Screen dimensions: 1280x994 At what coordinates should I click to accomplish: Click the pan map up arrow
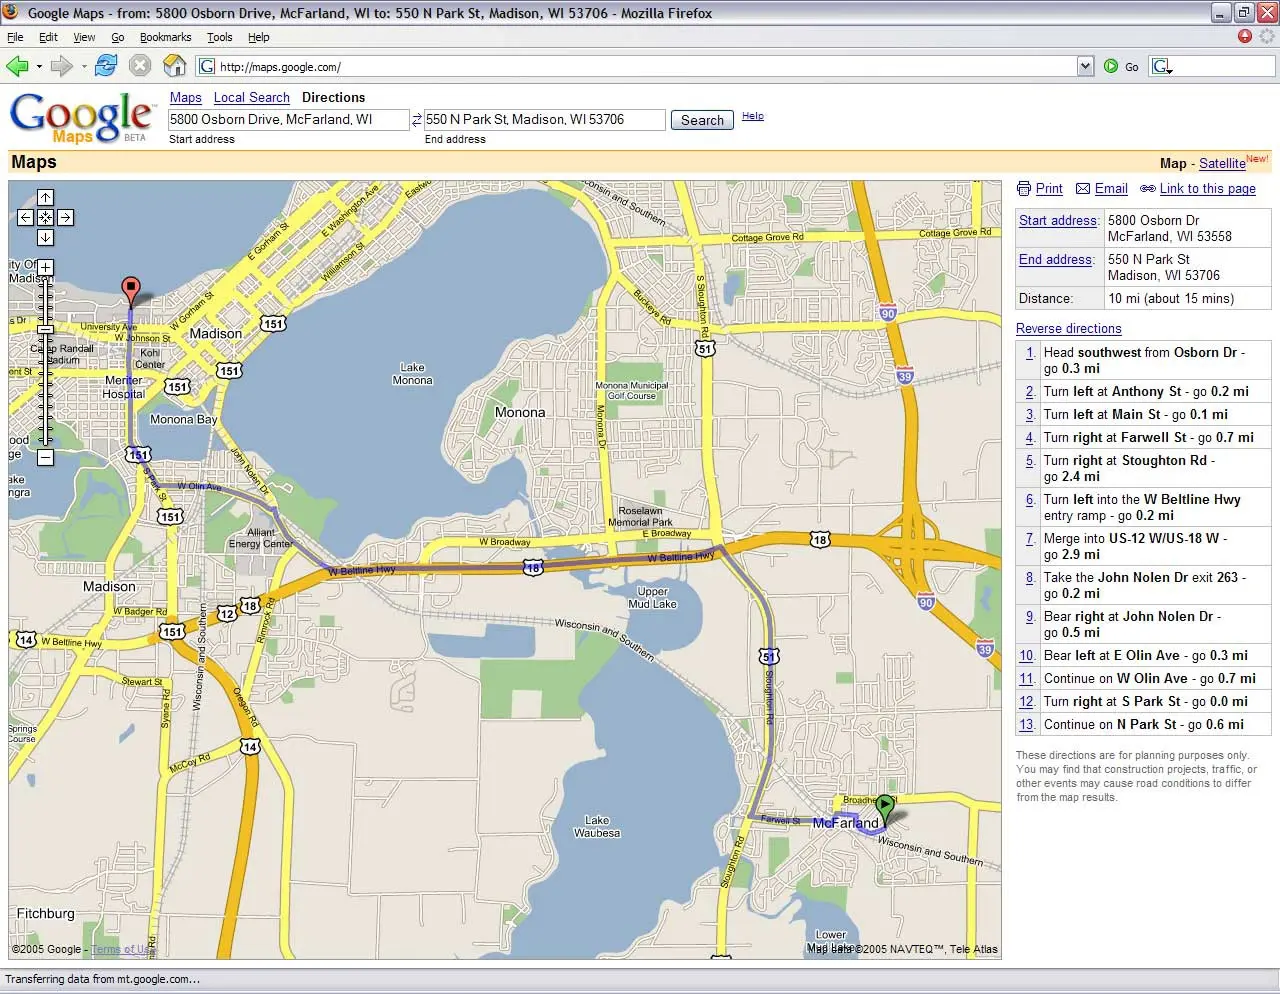click(x=45, y=198)
